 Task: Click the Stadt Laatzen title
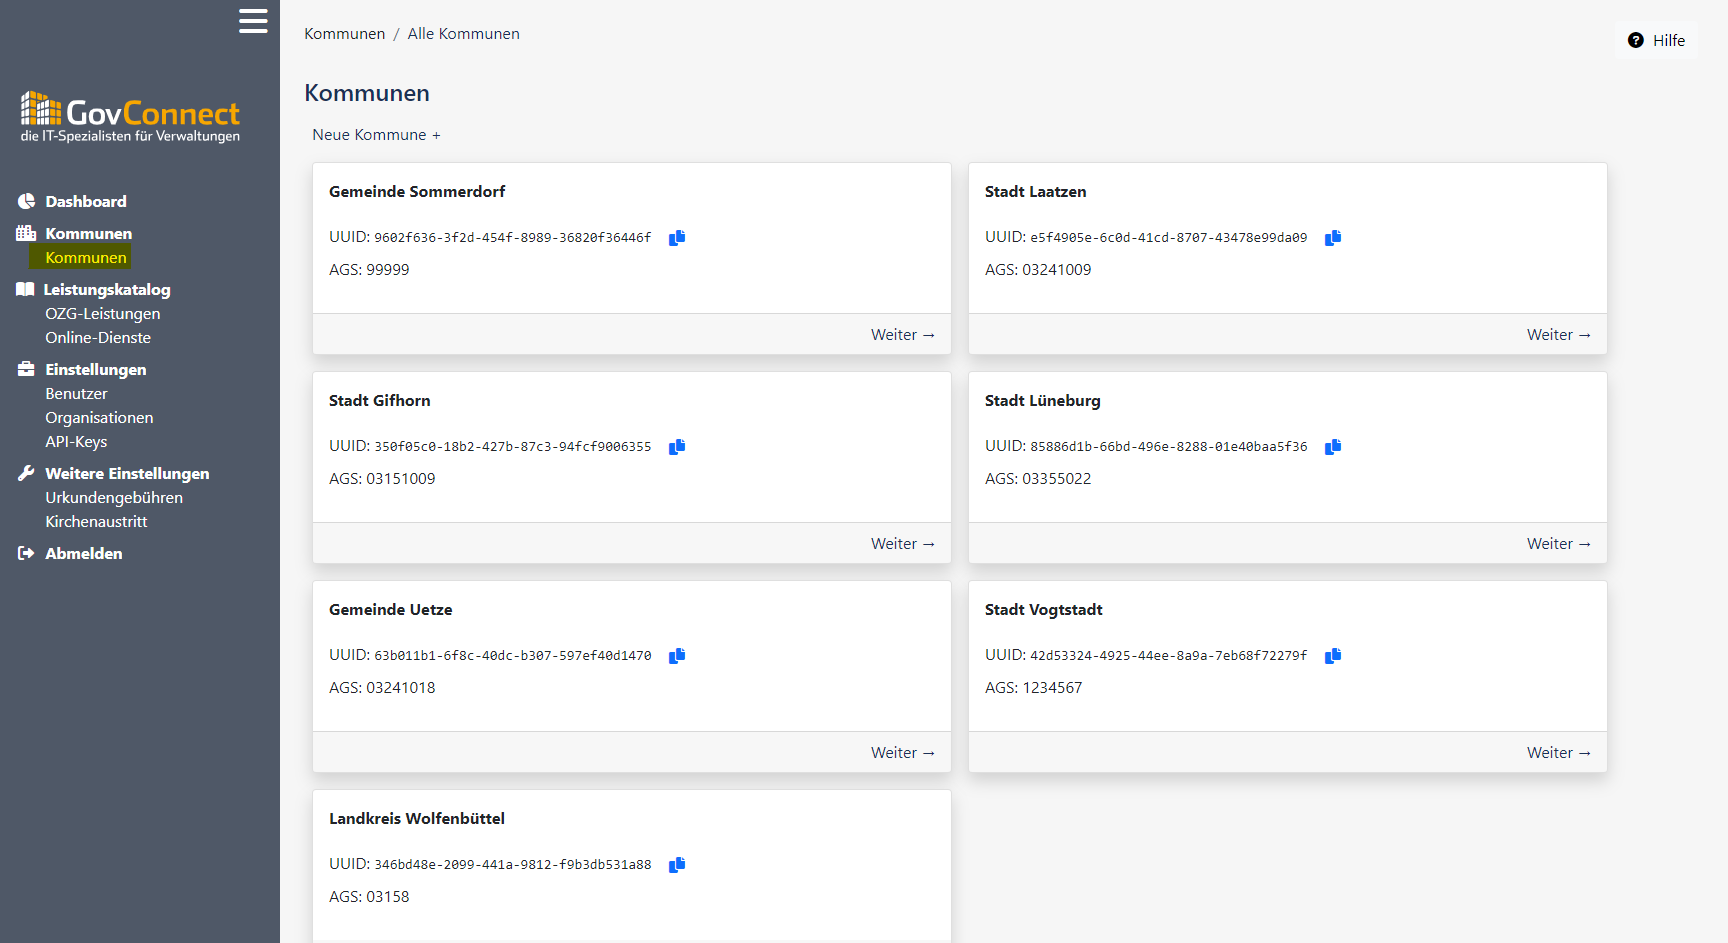coord(1035,191)
